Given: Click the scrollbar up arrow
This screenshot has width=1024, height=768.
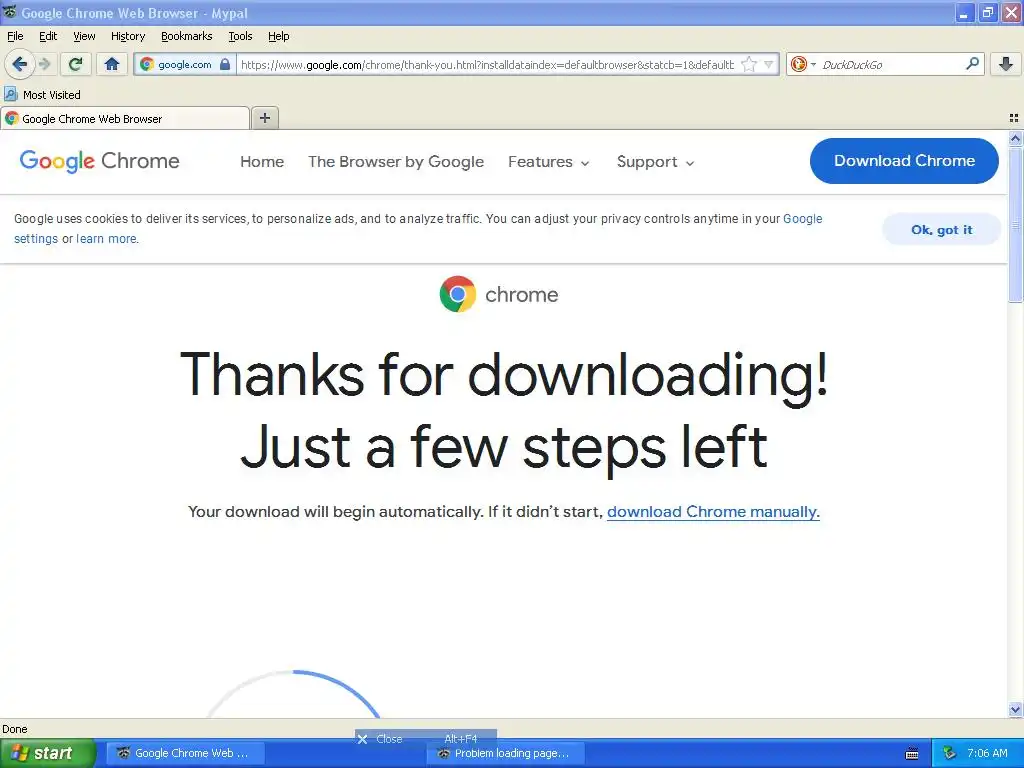Looking at the screenshot, I should click(1015, 138).
